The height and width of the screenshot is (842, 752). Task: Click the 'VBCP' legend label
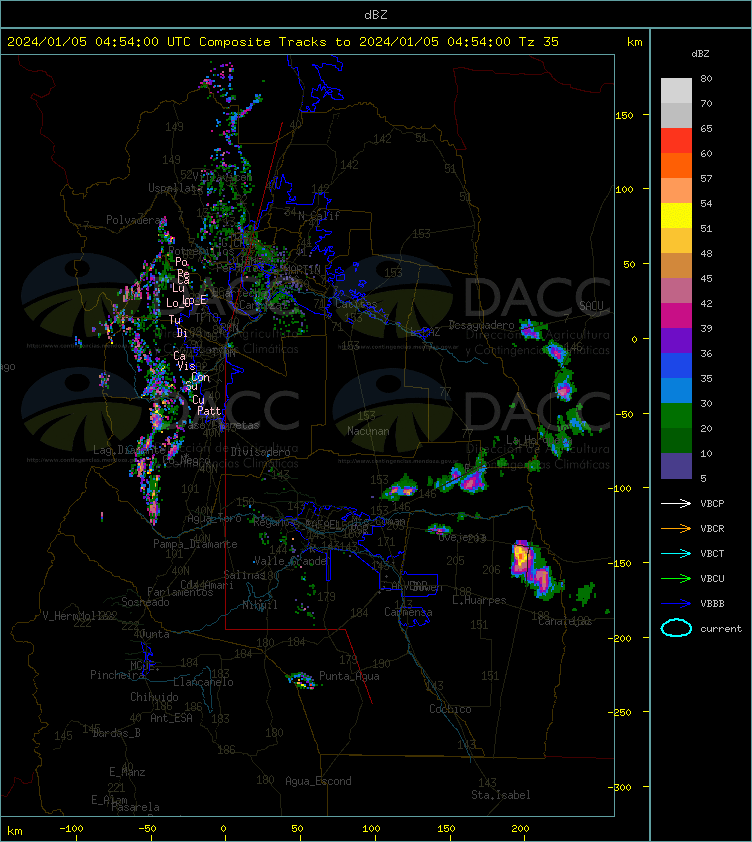(x=712, y=504)
